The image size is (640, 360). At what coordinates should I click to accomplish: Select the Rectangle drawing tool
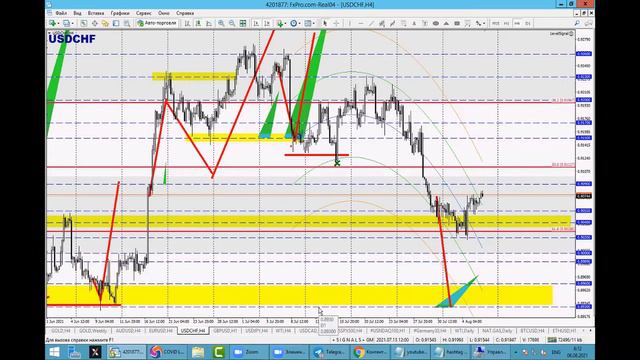point(457,23)
